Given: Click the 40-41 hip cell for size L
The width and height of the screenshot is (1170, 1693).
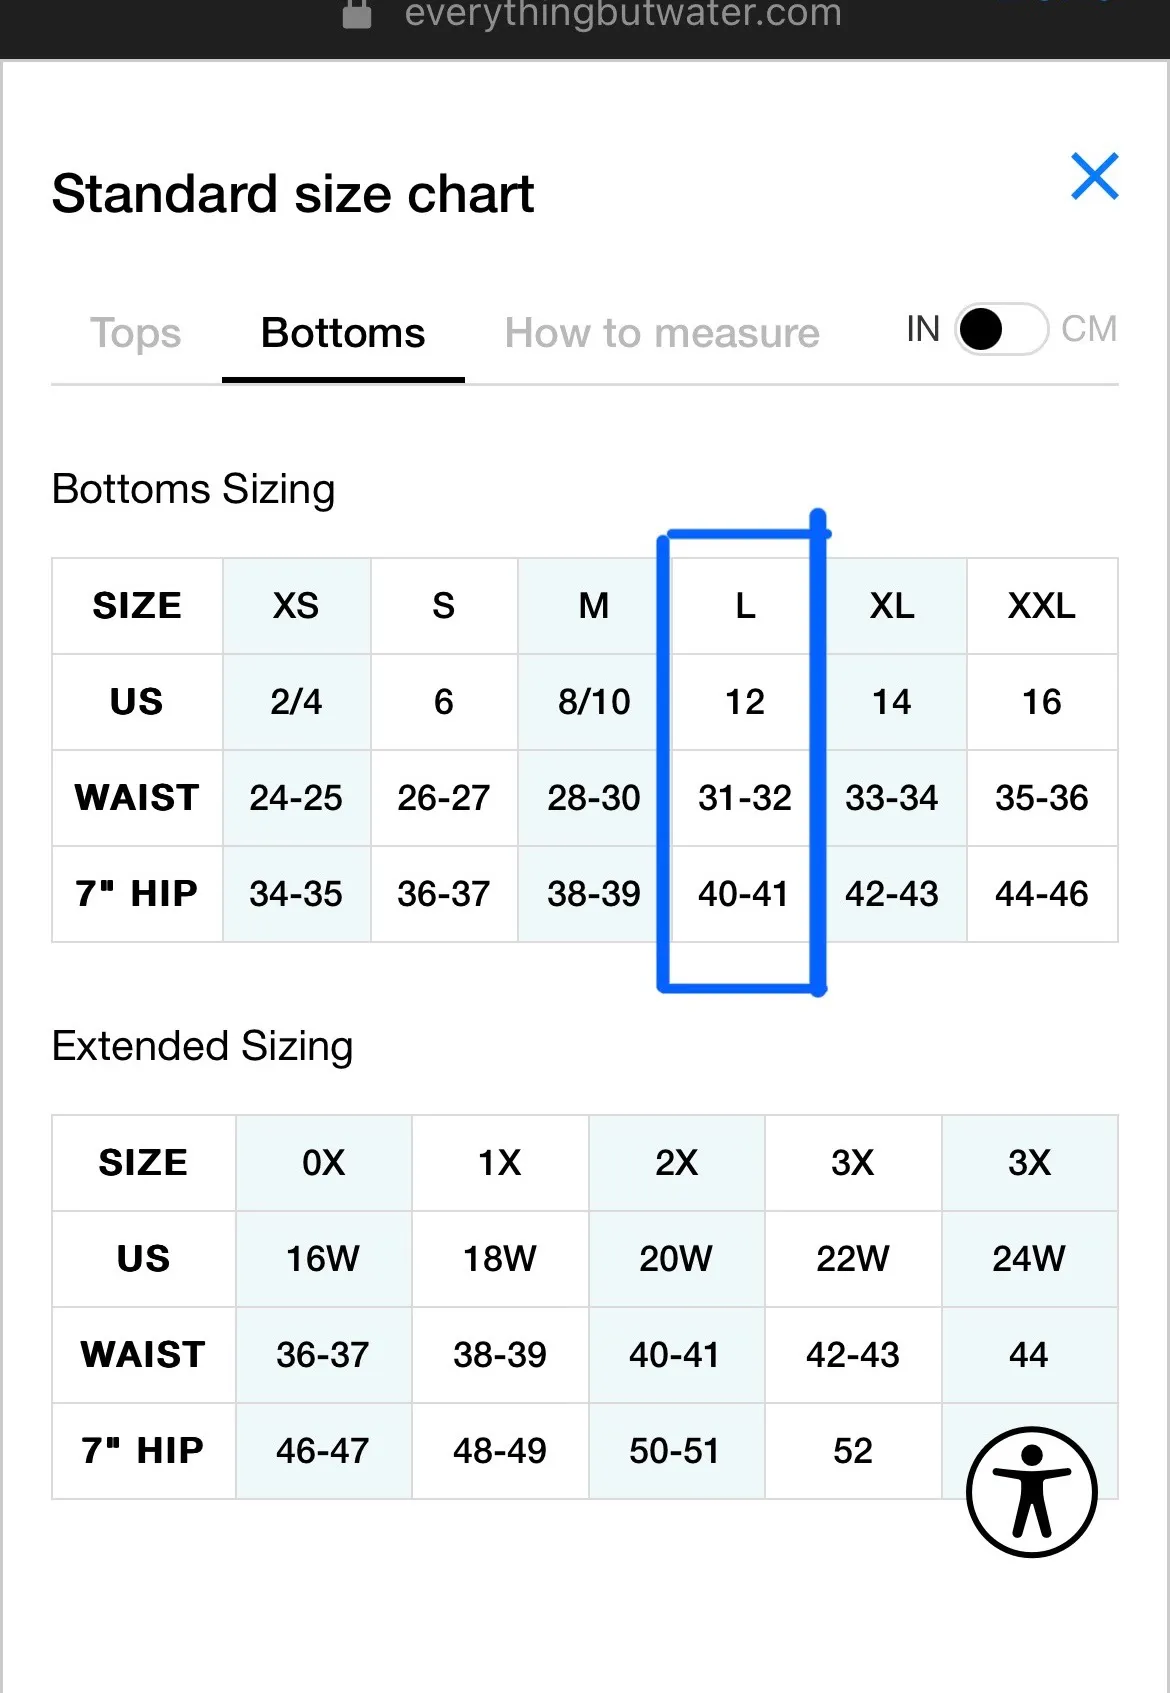Looking at the screenshot, I should tap(743, 894).
